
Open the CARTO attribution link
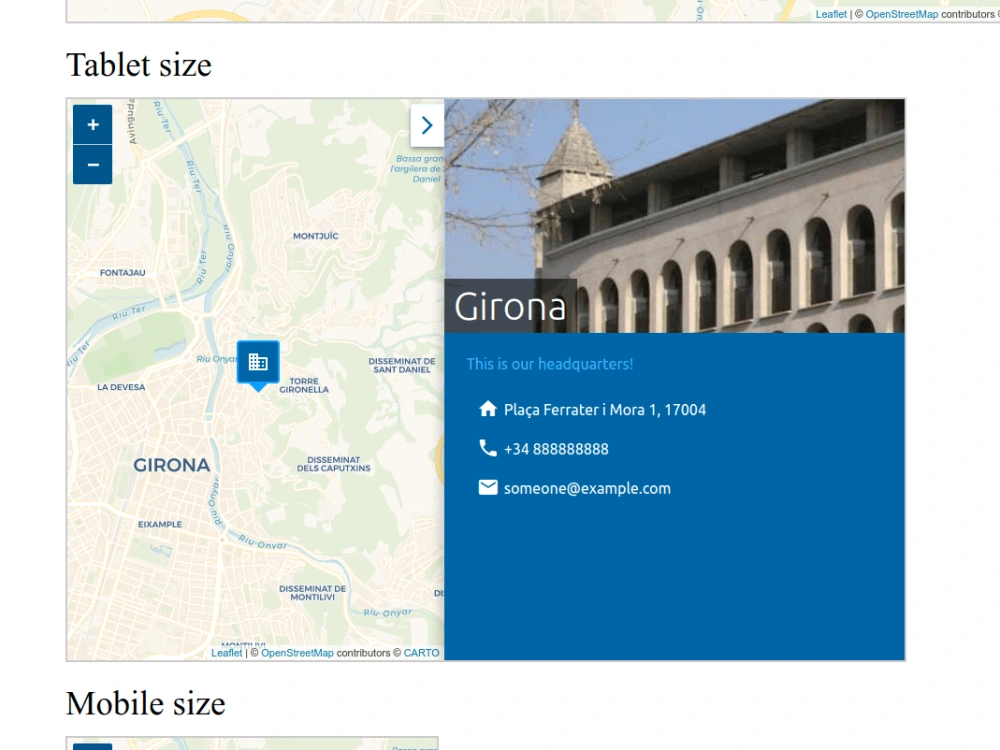(421, 653)
